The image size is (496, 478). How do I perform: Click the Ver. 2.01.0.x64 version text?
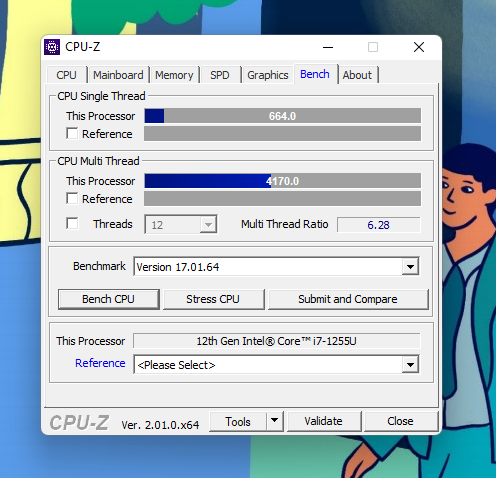[160, 425]
